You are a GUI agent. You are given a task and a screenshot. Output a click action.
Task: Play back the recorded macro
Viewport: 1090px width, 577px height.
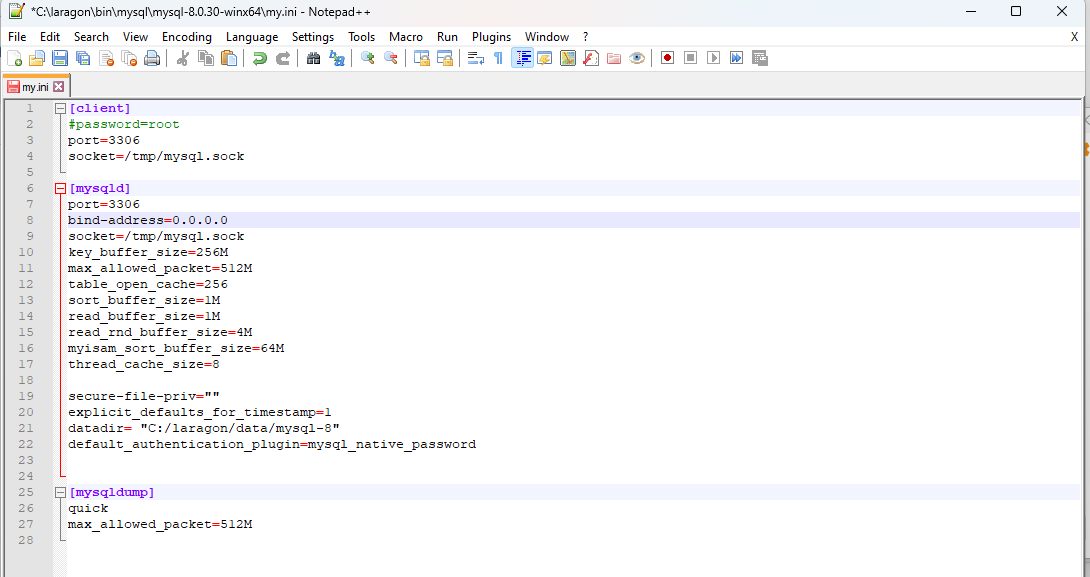click(713, 58)
